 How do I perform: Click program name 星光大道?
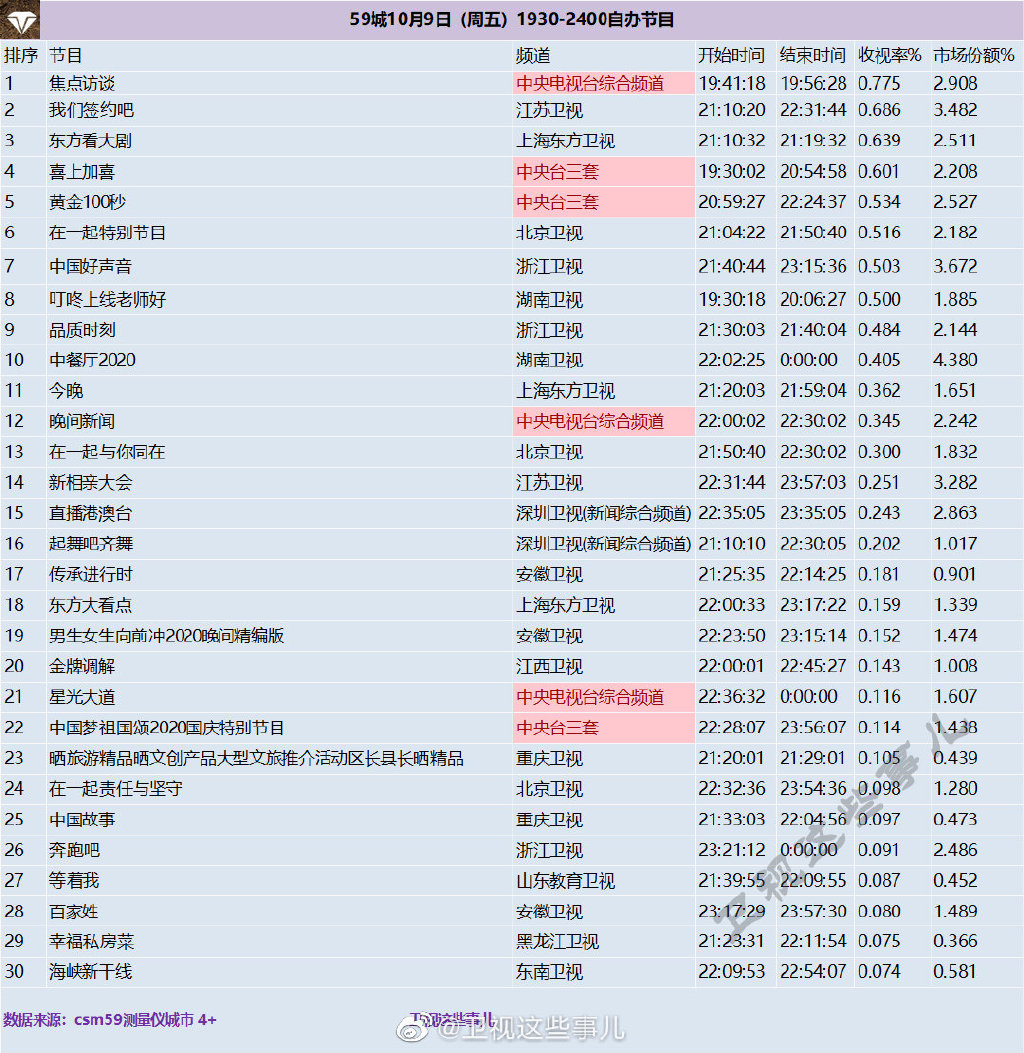click(x=82, y=698)
